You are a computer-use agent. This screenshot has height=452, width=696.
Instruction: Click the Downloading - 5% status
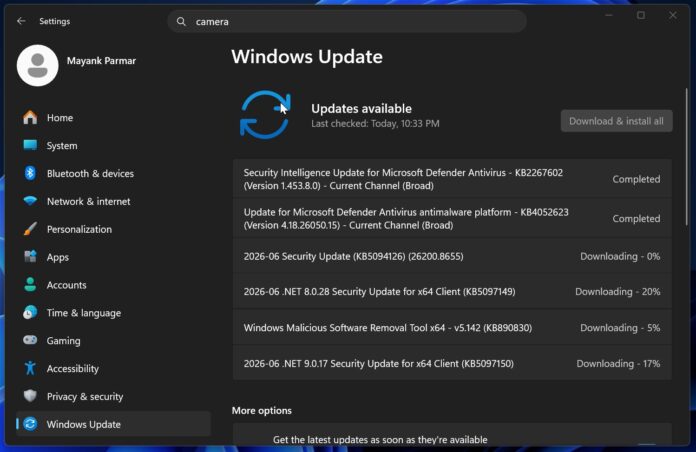coord(620,328)
